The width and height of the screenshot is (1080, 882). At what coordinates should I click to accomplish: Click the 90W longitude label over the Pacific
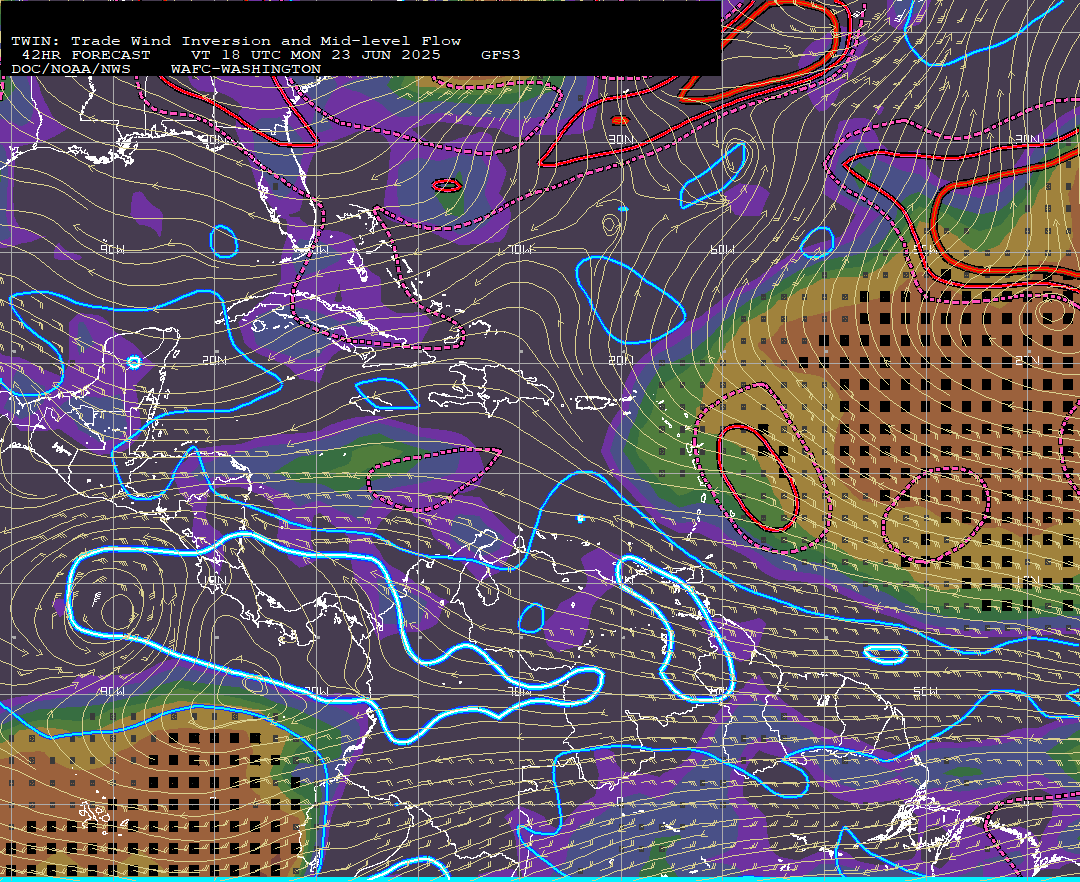pos(112,691)
